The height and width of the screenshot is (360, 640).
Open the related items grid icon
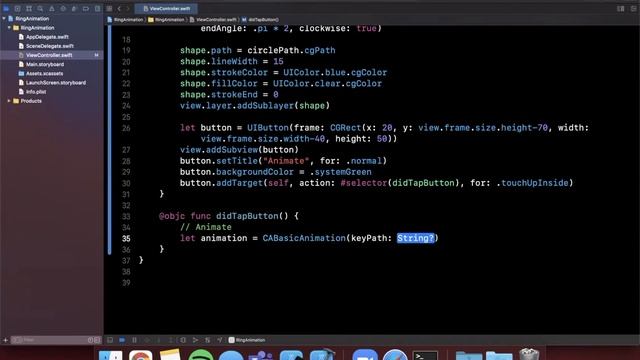(109, 9)
